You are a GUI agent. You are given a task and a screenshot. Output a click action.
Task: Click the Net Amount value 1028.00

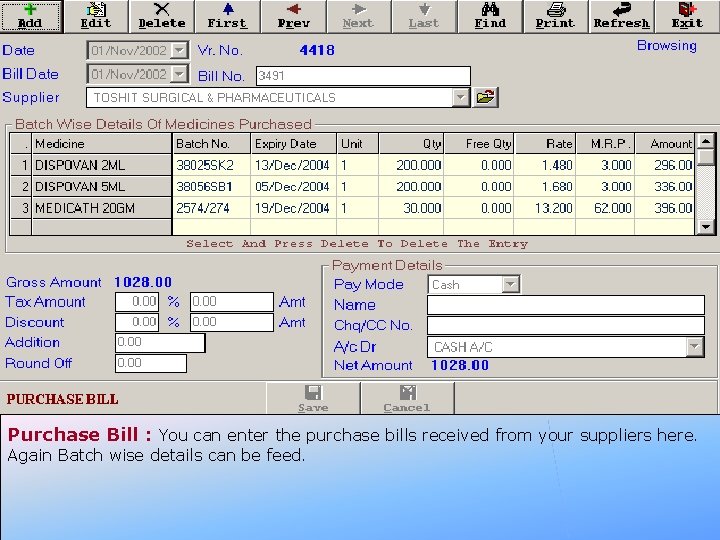pyautogui.click(x=460, y=366)
